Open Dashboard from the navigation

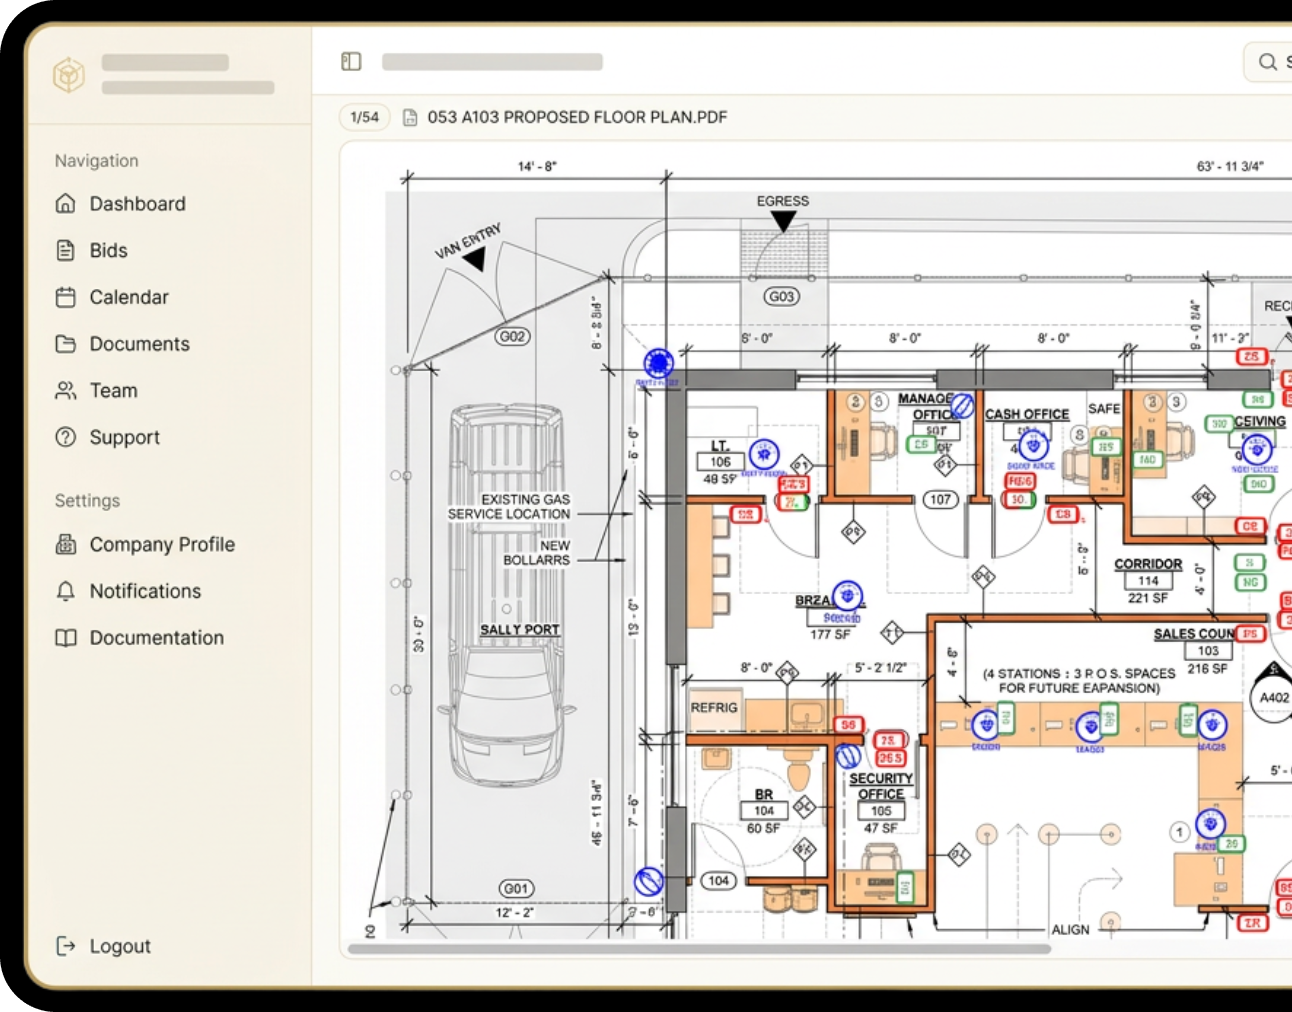(x=138, y=204)
